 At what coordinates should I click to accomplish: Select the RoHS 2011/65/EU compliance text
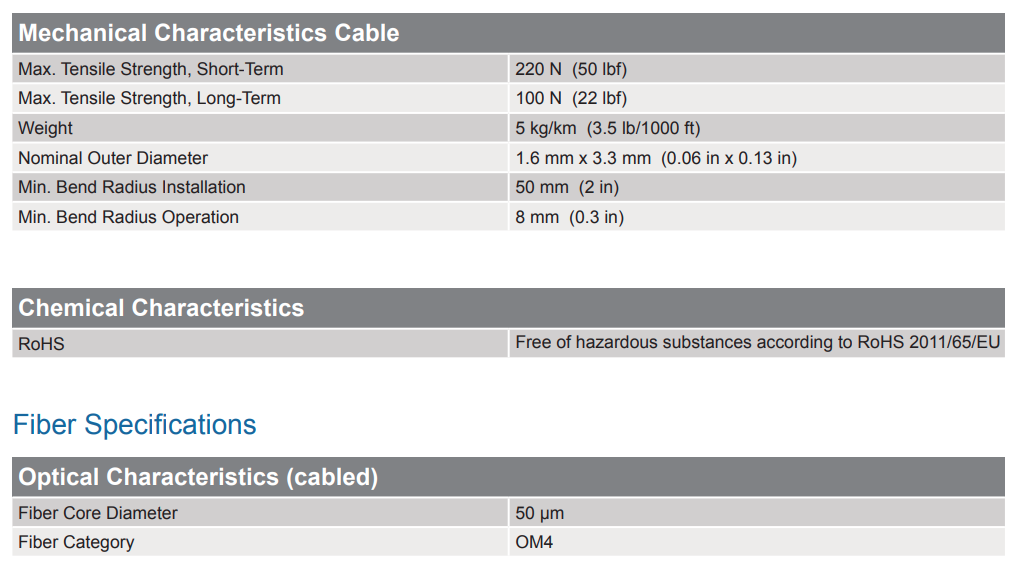coord(757,342)
